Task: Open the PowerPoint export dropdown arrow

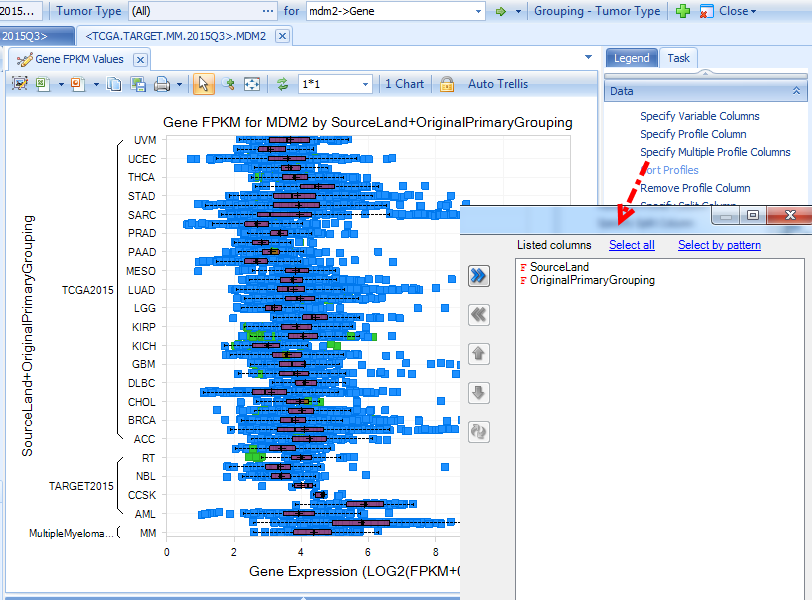Action: (x=96, y=84)
